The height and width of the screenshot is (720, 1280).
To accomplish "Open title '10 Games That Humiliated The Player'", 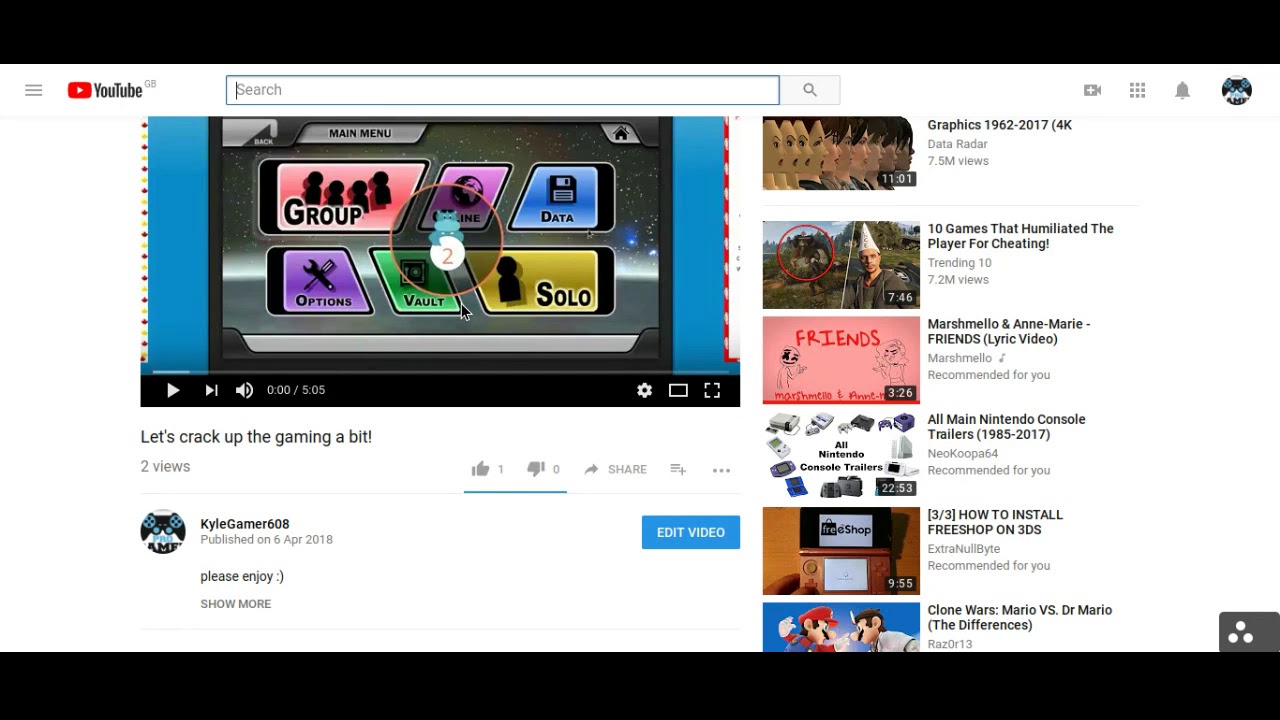I will tap(1020, 236).
